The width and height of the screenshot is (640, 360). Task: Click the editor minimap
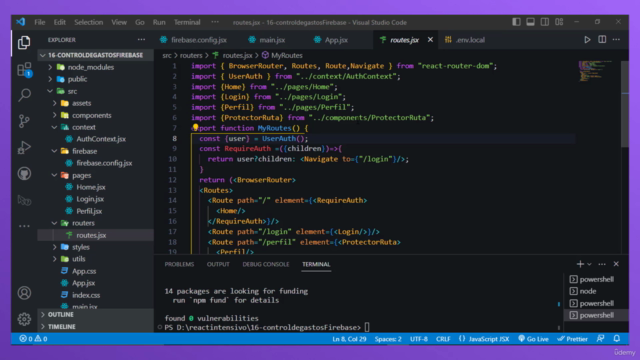coord(596,71)
